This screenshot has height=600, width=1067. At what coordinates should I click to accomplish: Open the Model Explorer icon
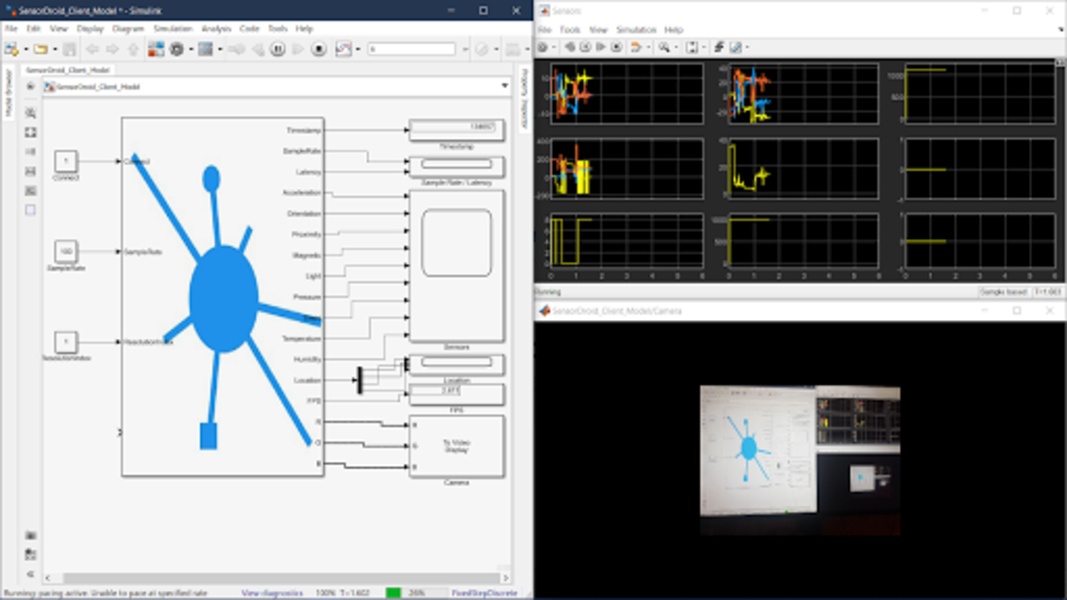pyautogui.click(x=206, y=49)
